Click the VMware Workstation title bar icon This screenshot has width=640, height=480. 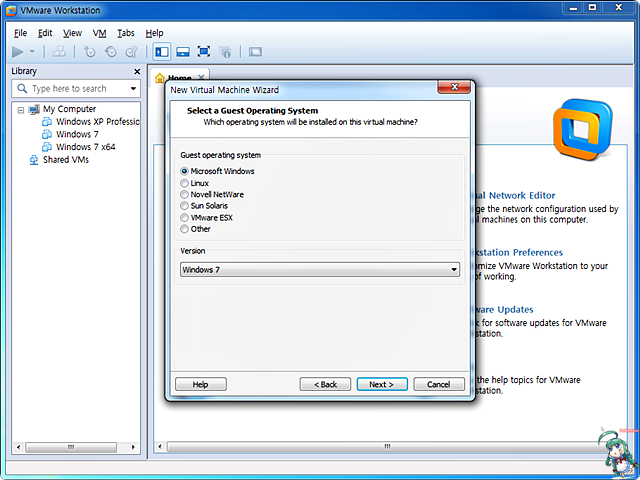pos(11,11)
